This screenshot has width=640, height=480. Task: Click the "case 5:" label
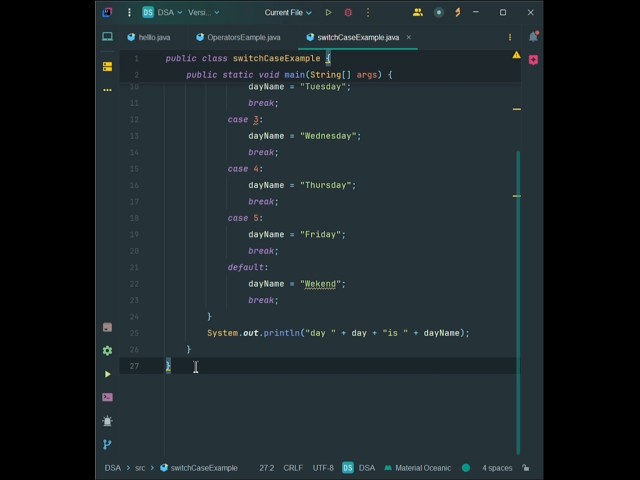click(x=245, y=218)
